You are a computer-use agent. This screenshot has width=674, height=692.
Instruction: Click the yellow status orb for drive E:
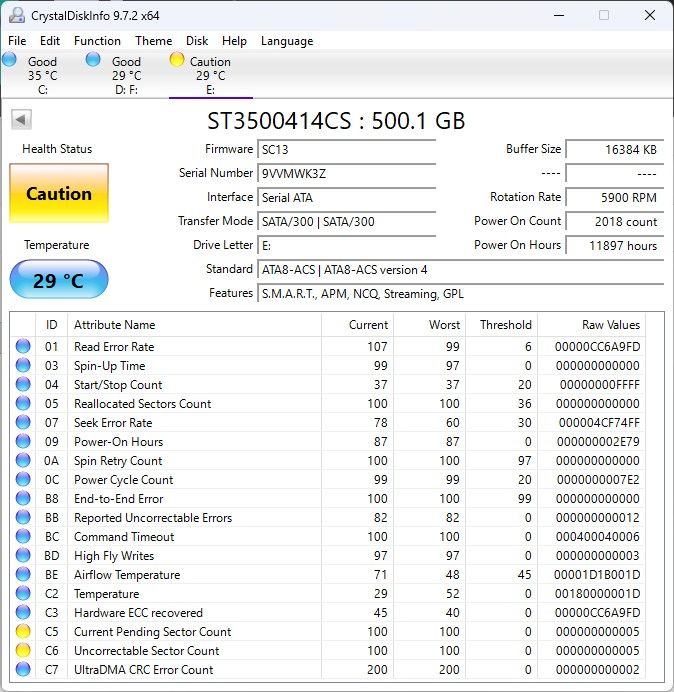pos(177,60)
